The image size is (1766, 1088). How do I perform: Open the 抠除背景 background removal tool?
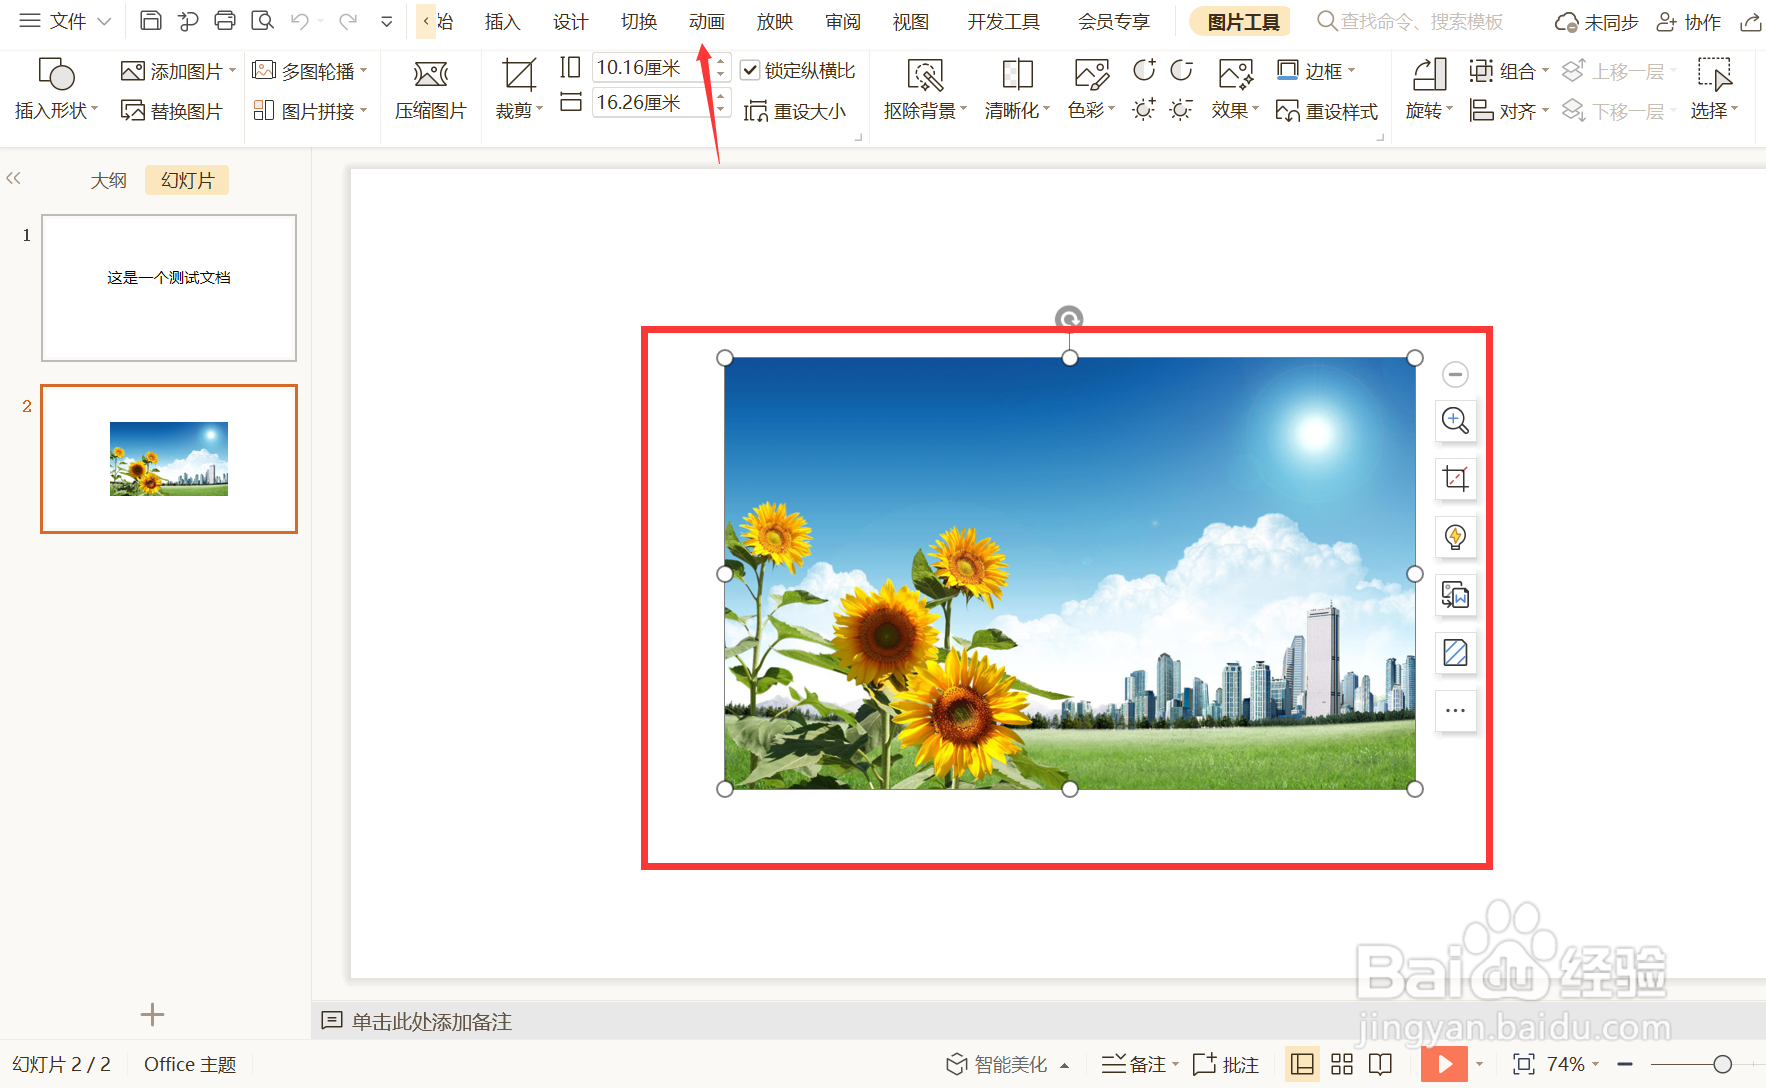coord(925,90)
